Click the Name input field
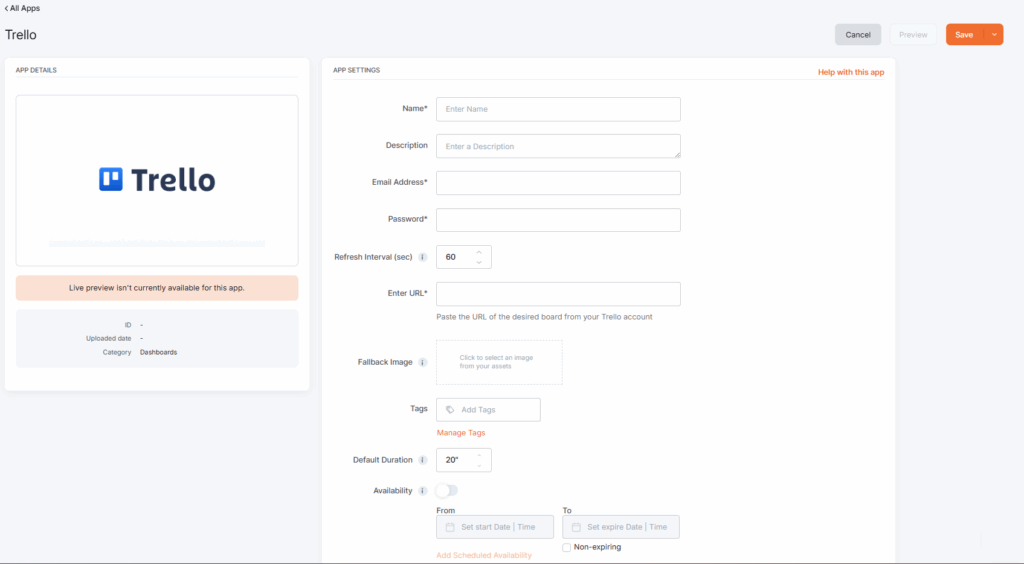The height and width of the screenshot is (564, 1024). coord(558,109)
